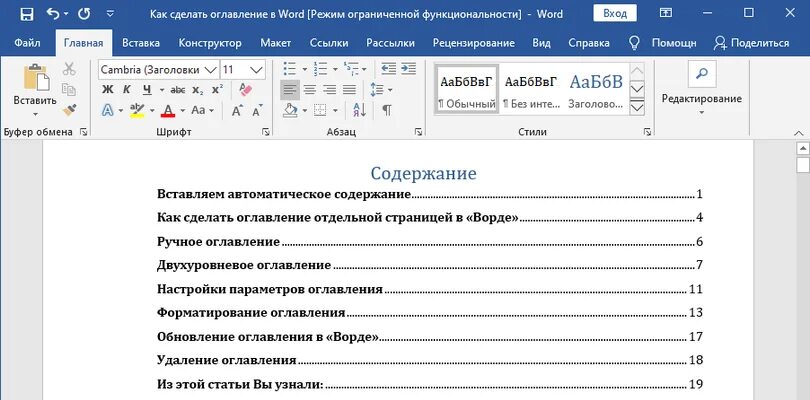This screenshot has height=400, width=810.
Task: Click the vertical scrollbar up arrow
Action: [x=802, y=149]
